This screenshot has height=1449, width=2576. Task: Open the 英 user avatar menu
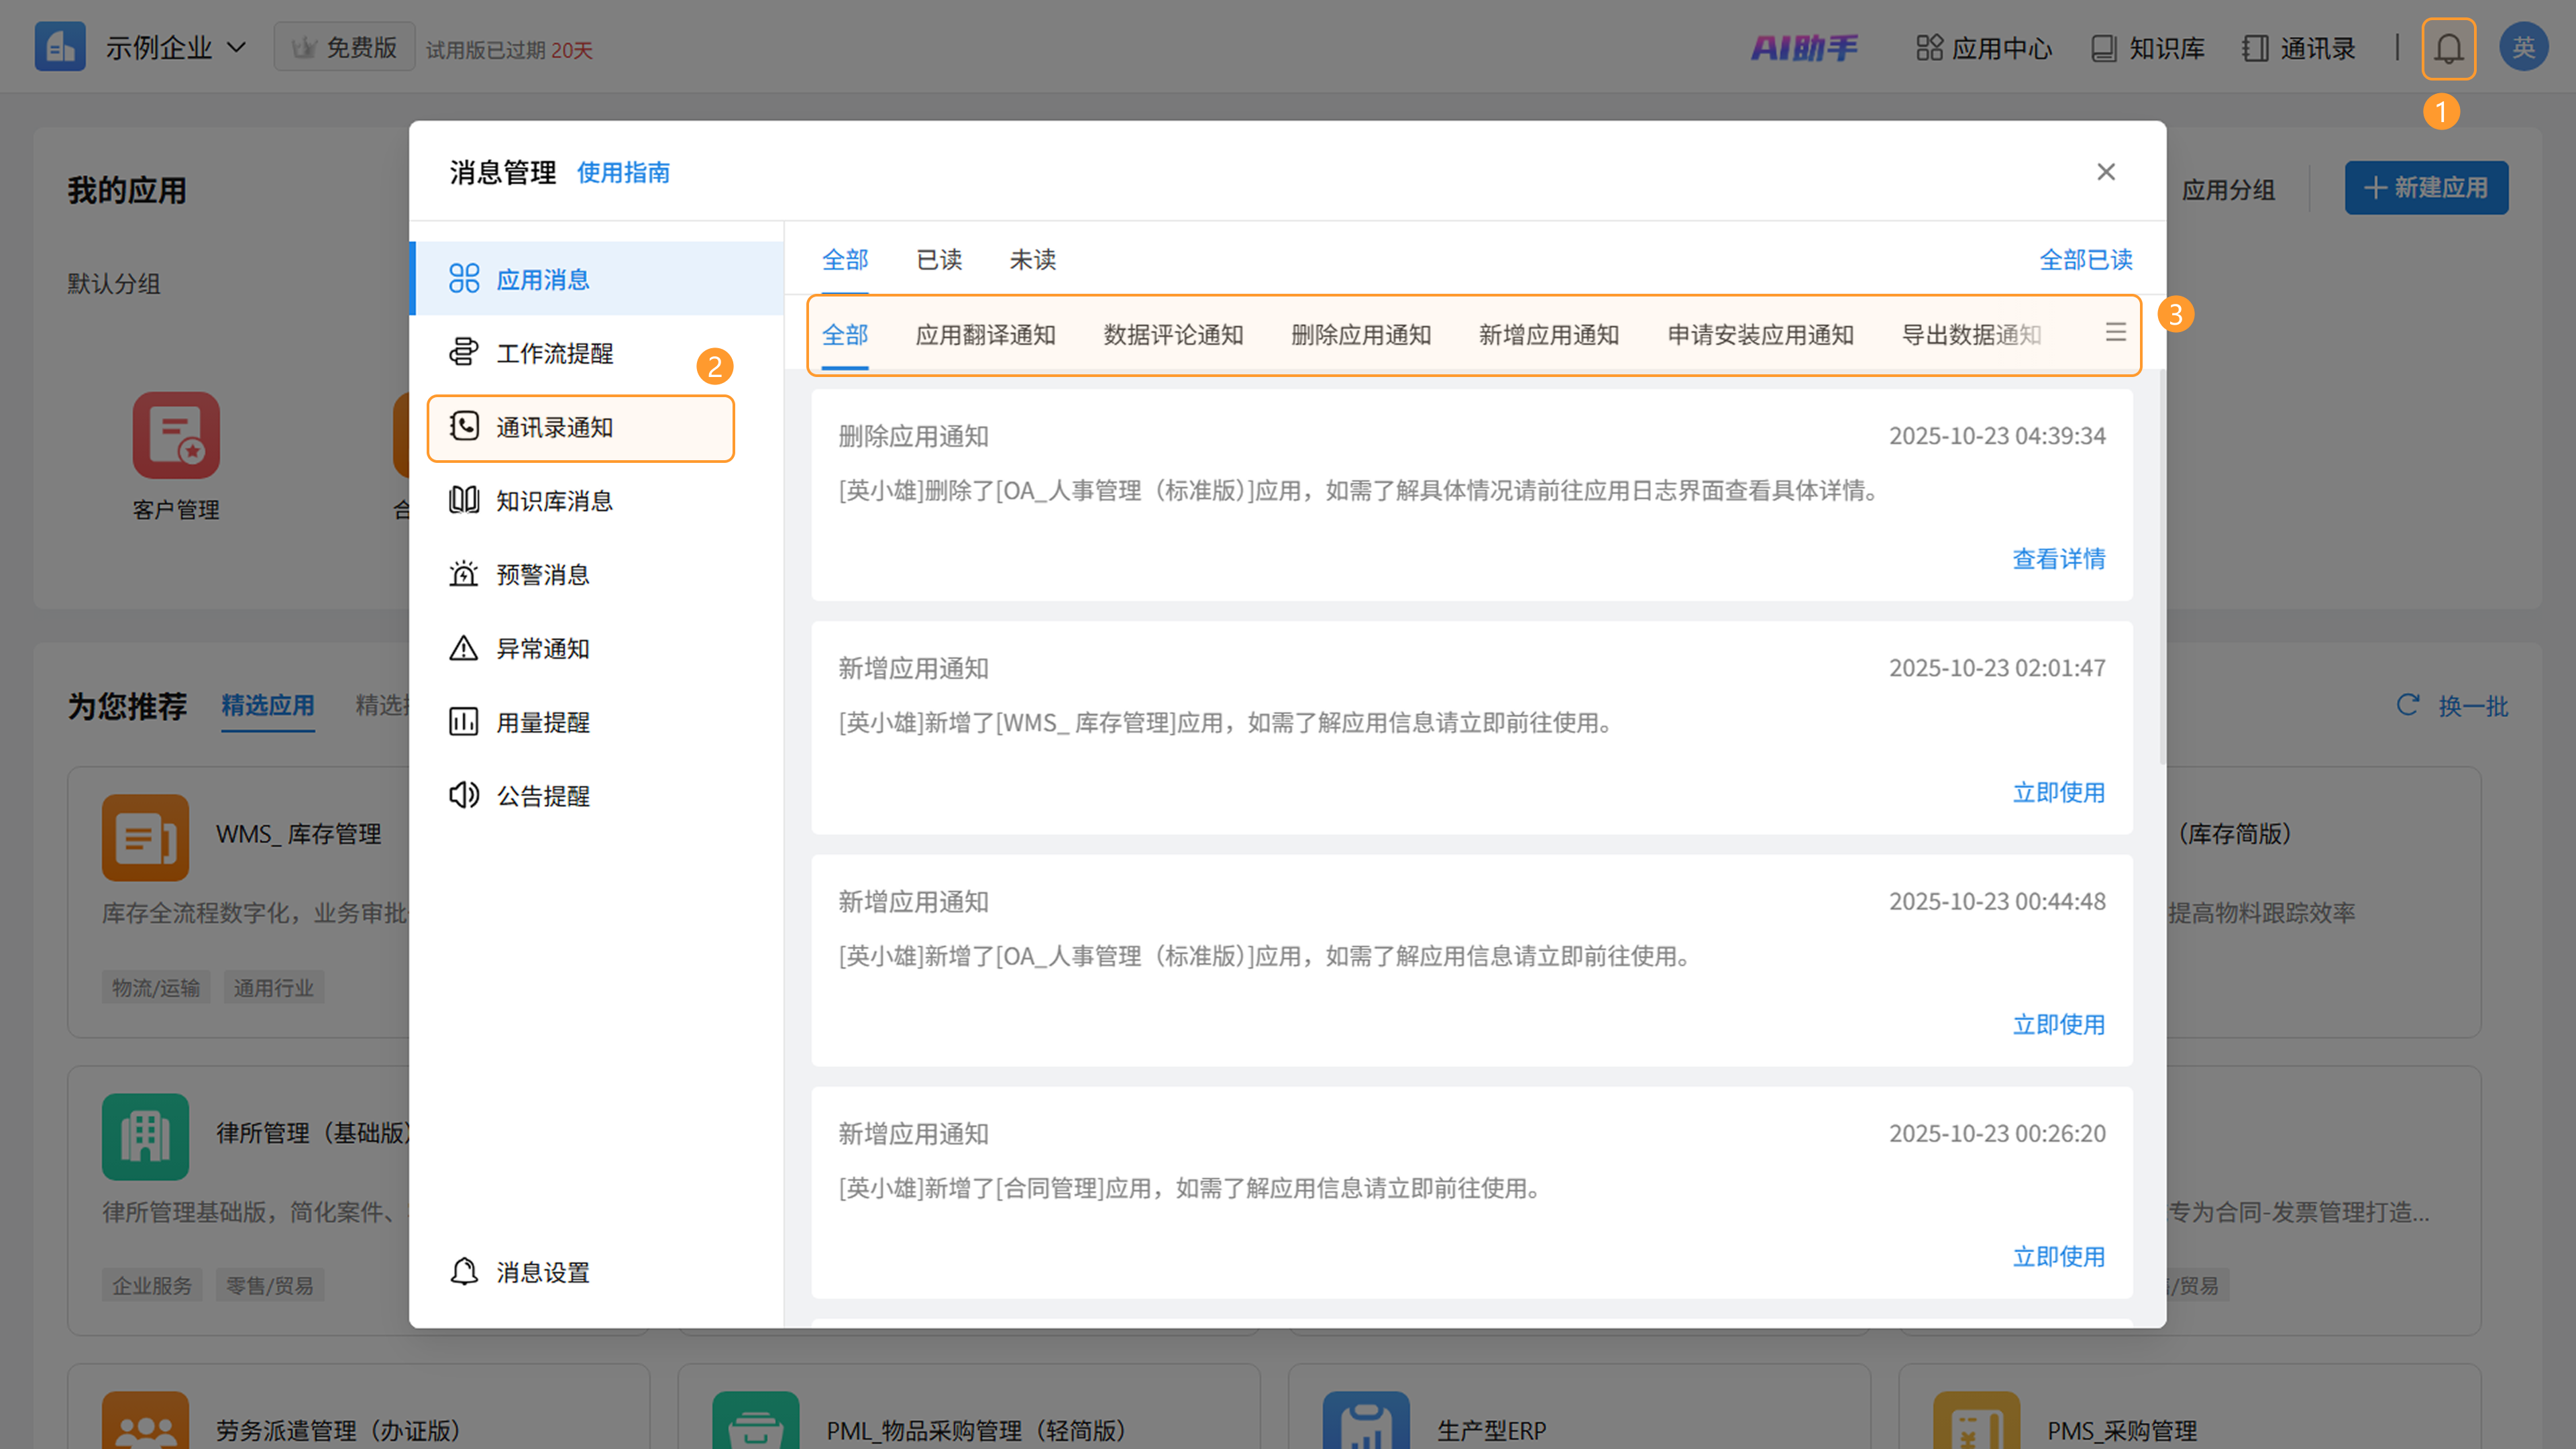pyautogui.click(x=2522, y=48)
